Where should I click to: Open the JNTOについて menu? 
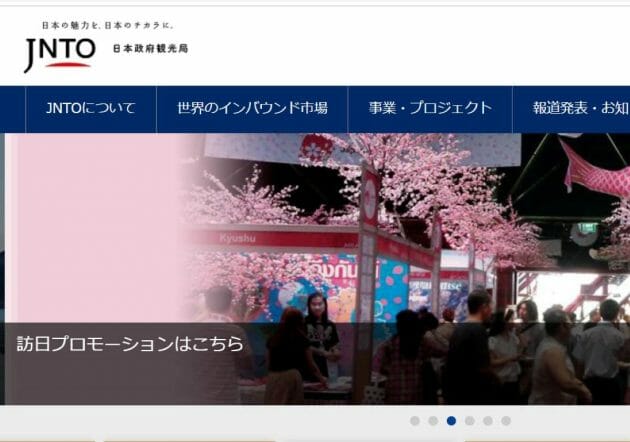(90, 109)
